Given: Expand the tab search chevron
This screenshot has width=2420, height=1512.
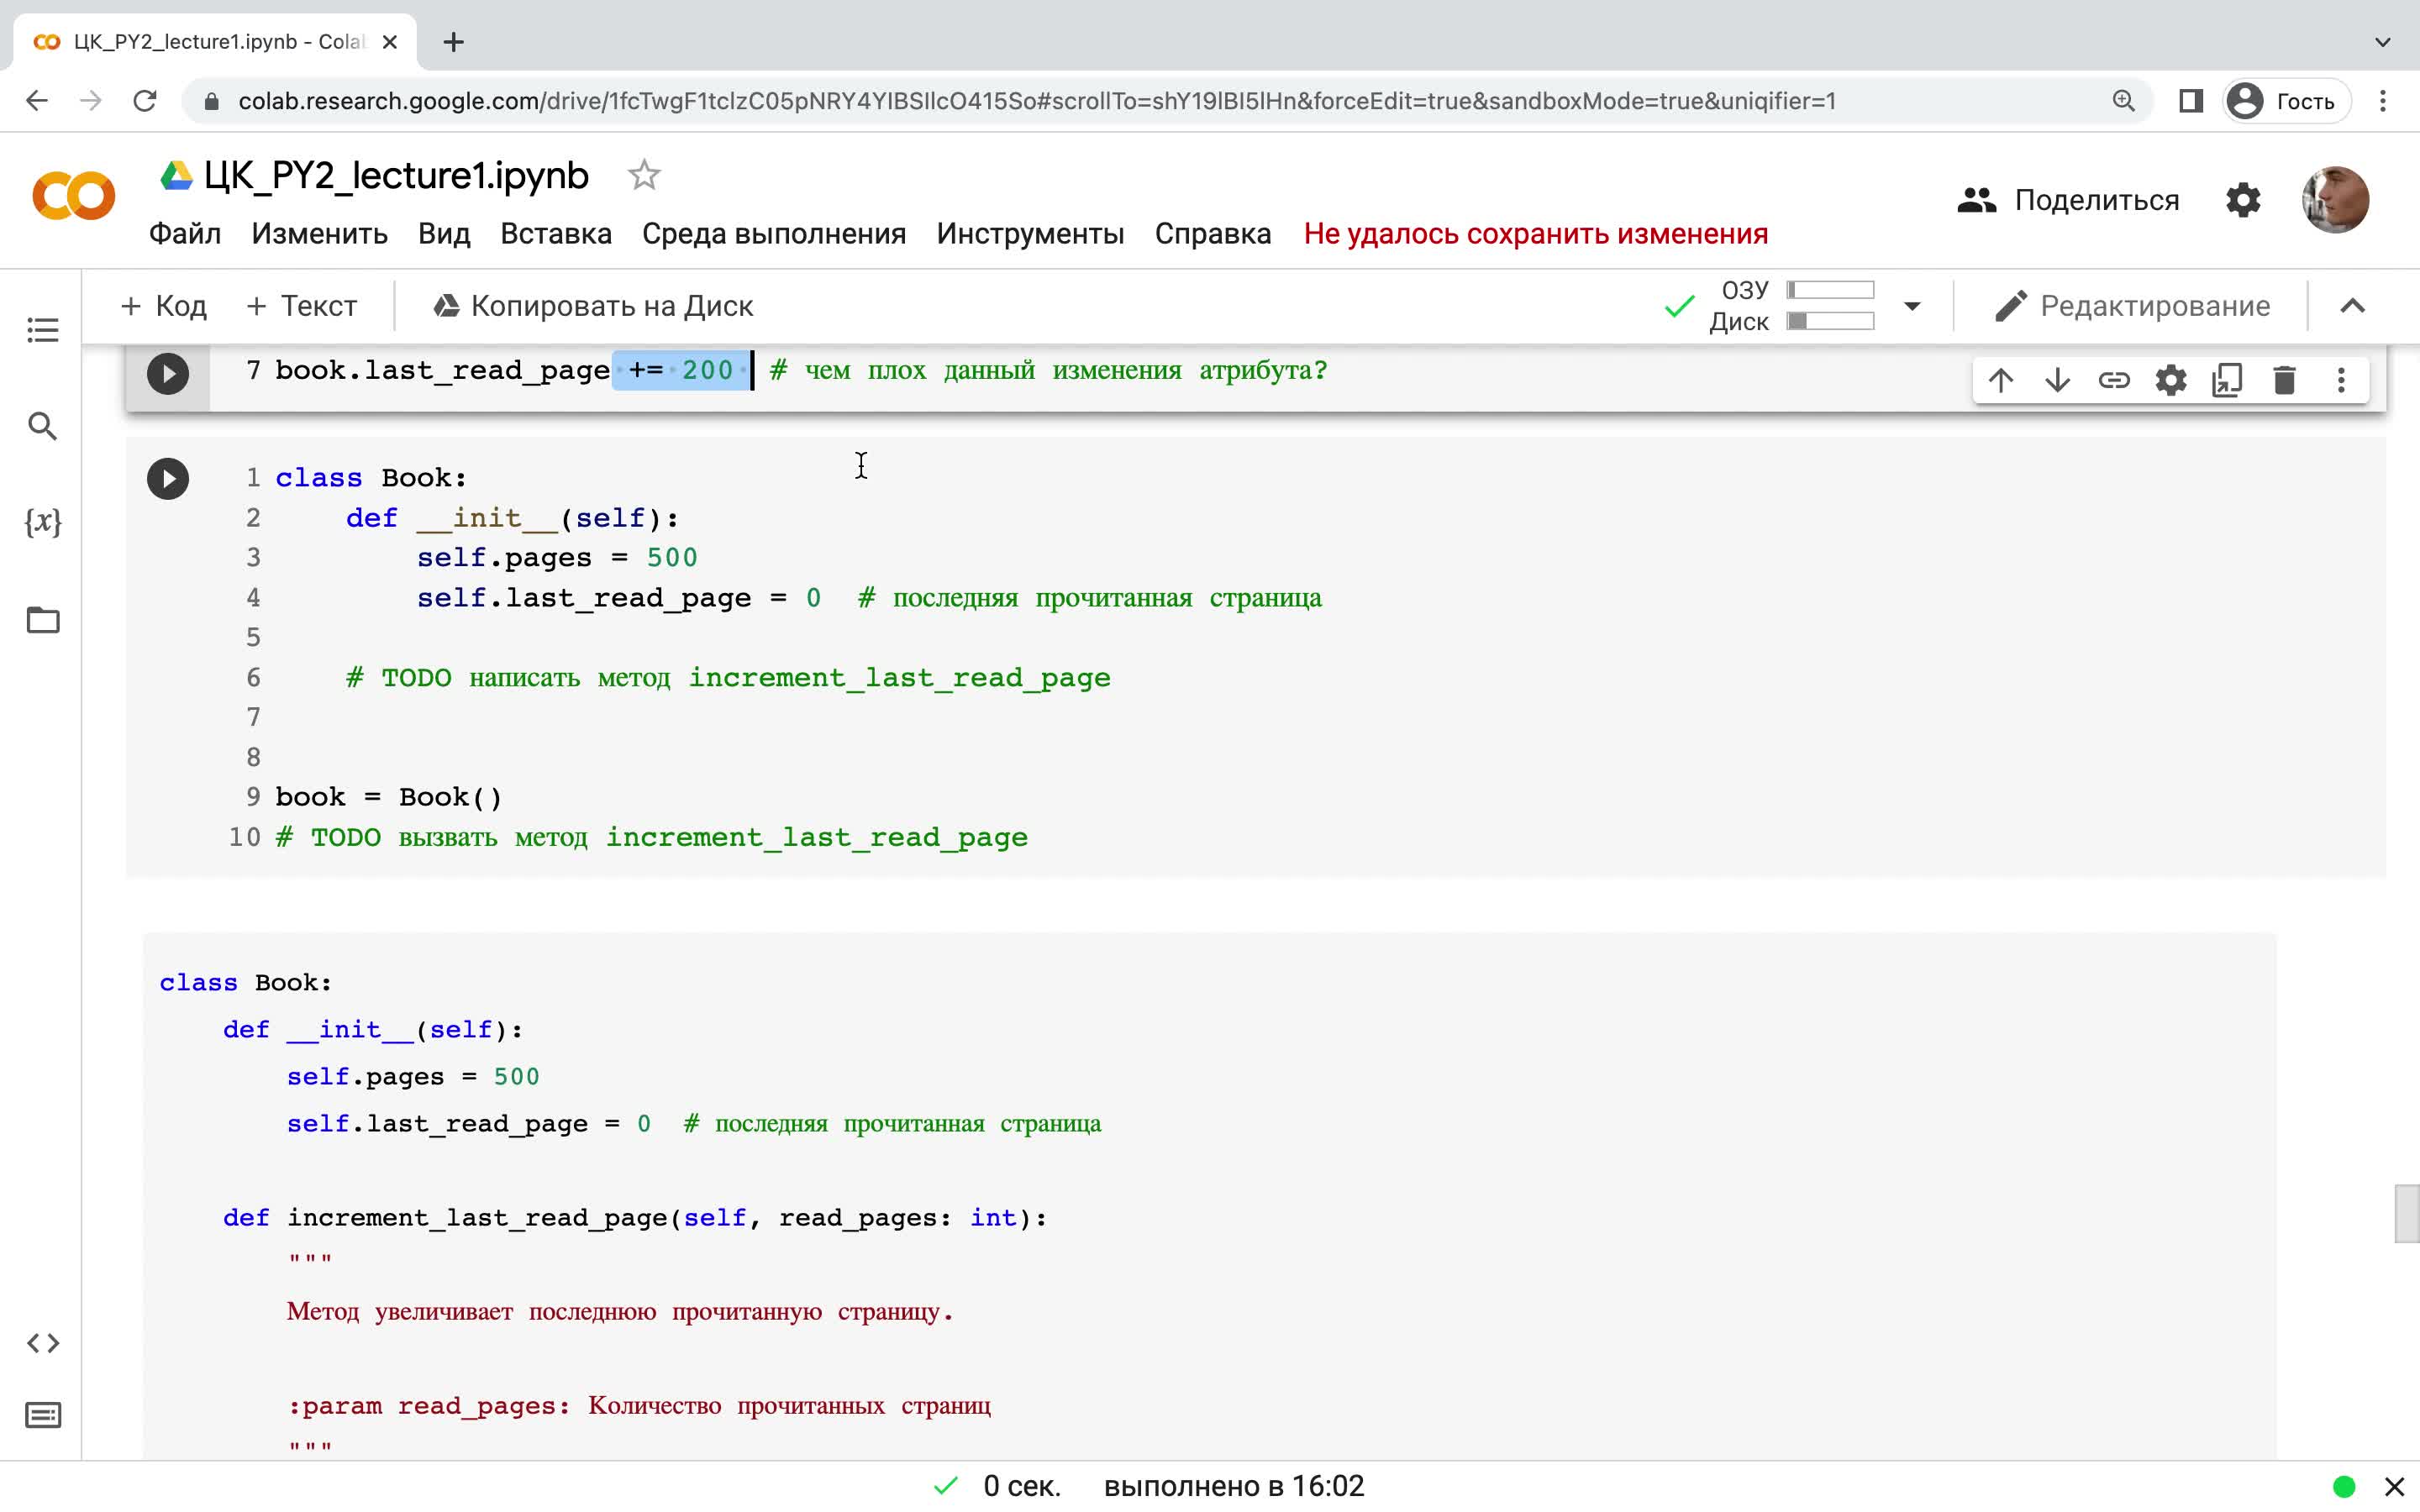Looking at the screenshot, I should [x=2383, y=42].
